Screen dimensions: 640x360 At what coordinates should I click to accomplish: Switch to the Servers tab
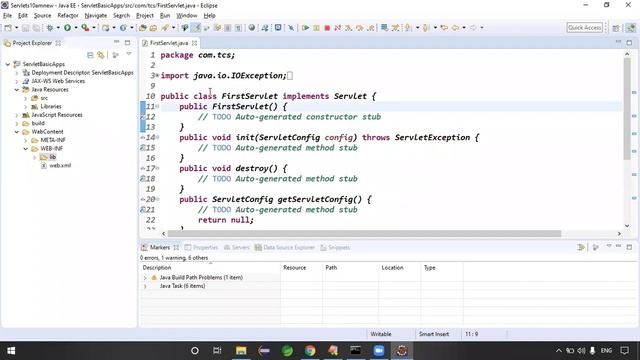236,247
